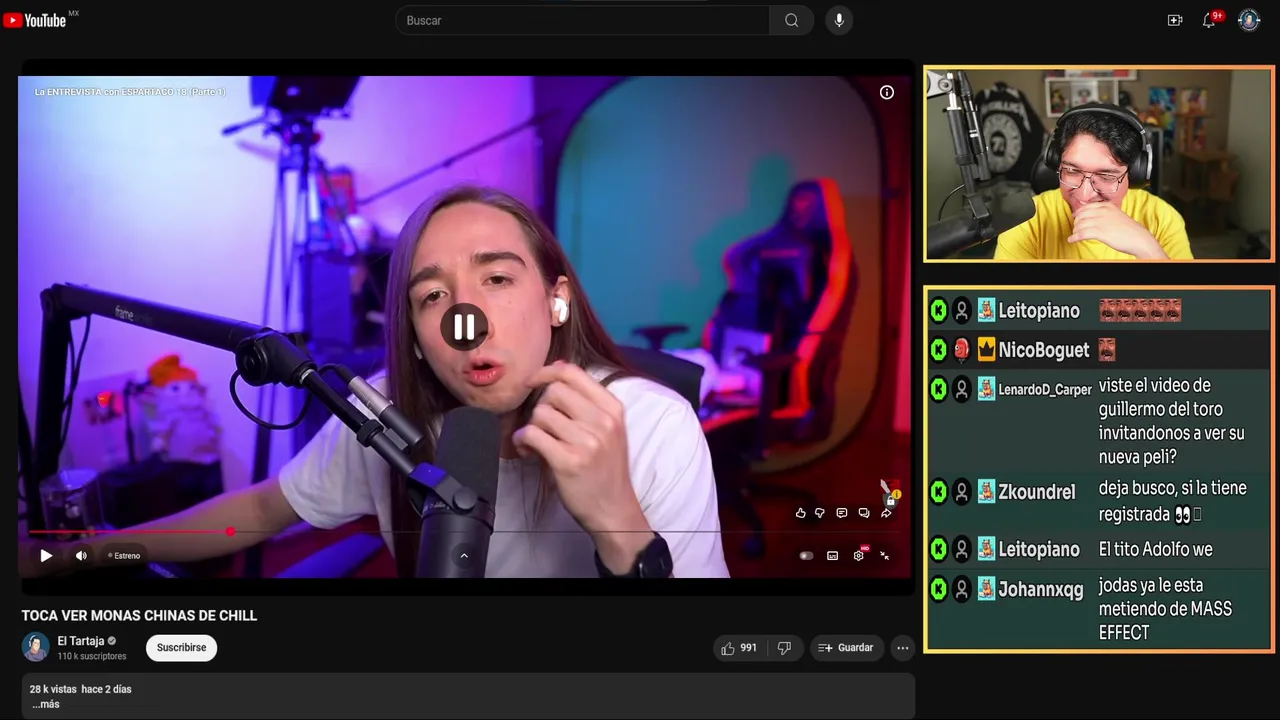Open the Create video icon
The height and width of the screenshot is (720, 1280).
pos(1175,20)
